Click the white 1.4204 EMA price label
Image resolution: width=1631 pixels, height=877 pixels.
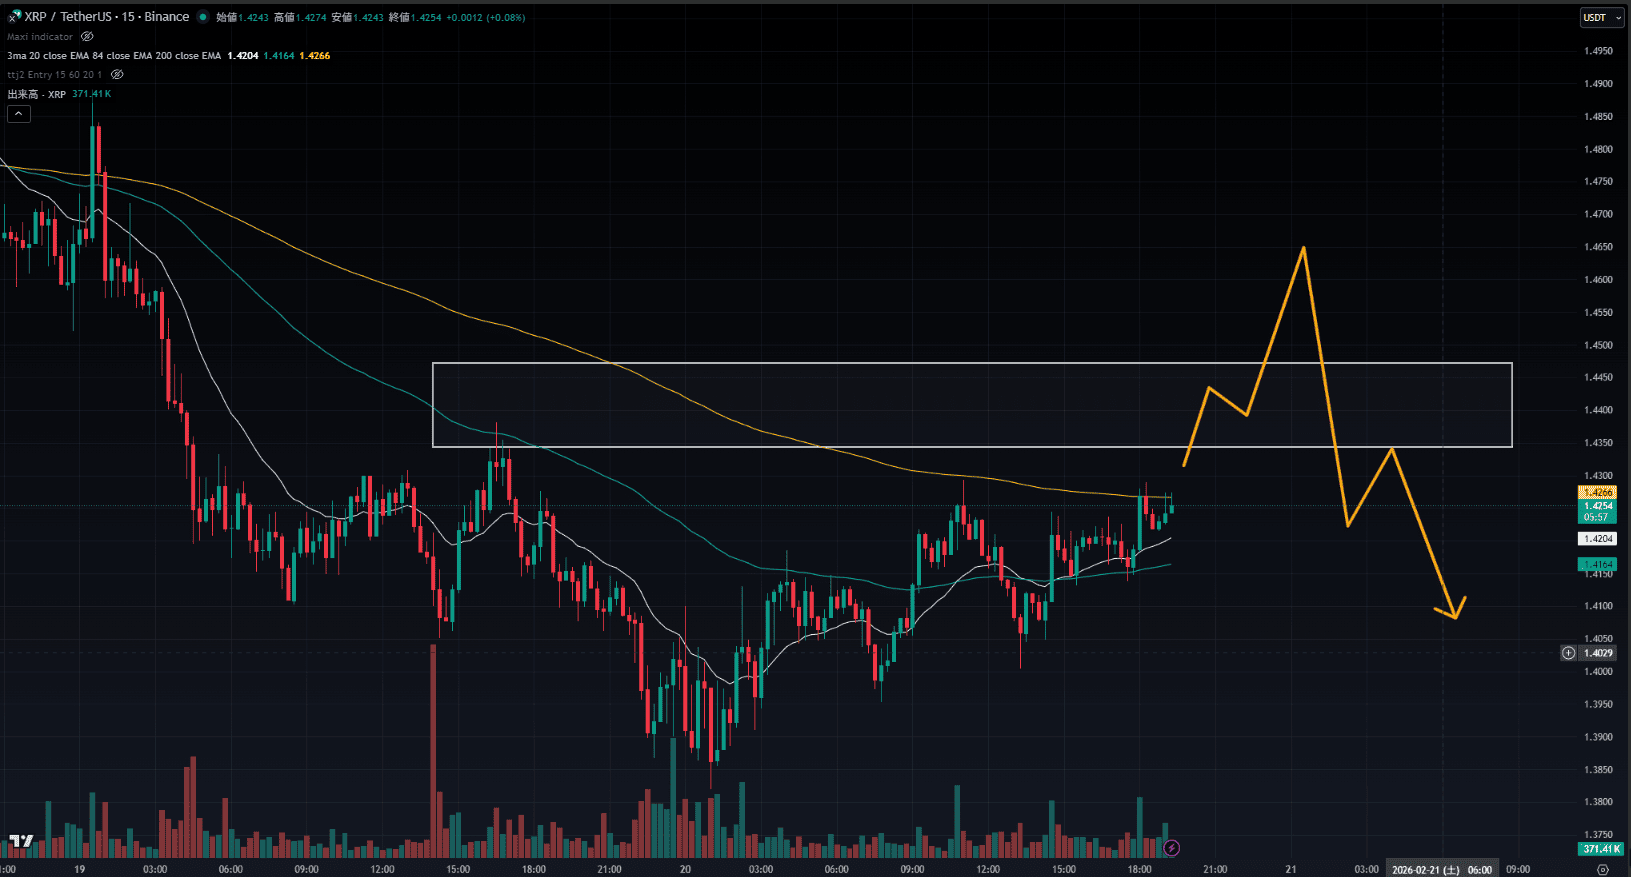tap(1598, 538)
